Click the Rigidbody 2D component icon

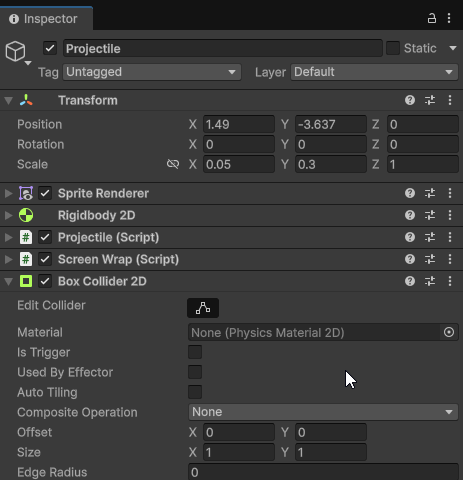click(26, 215)
